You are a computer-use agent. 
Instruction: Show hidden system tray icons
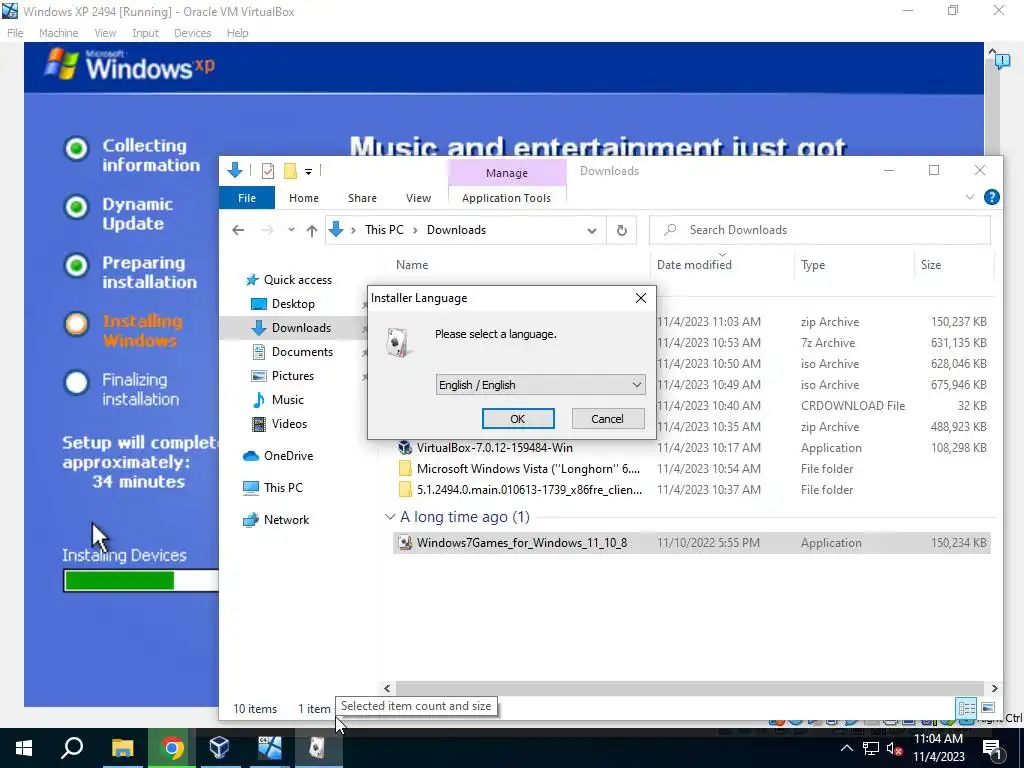coord(847,748)
